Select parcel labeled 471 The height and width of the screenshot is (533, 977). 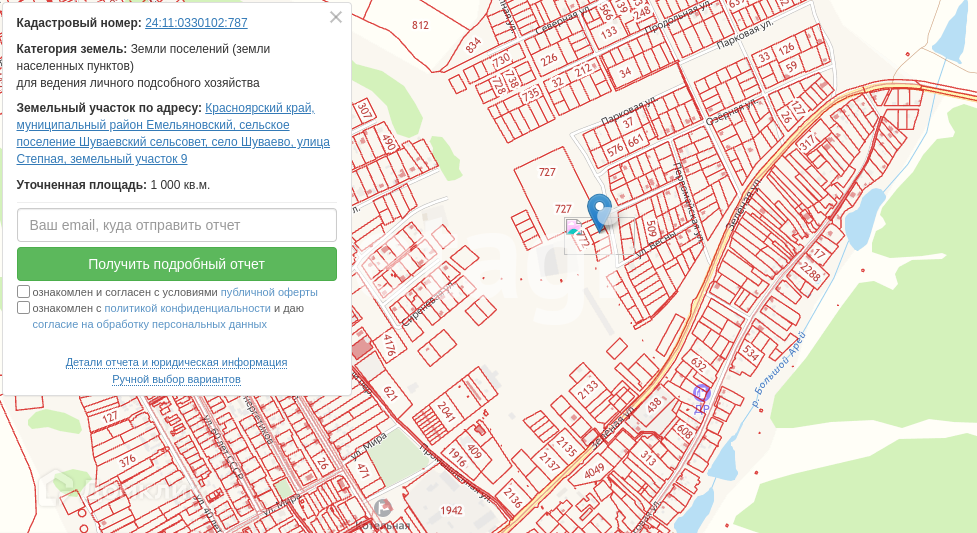tap(364, 471)
